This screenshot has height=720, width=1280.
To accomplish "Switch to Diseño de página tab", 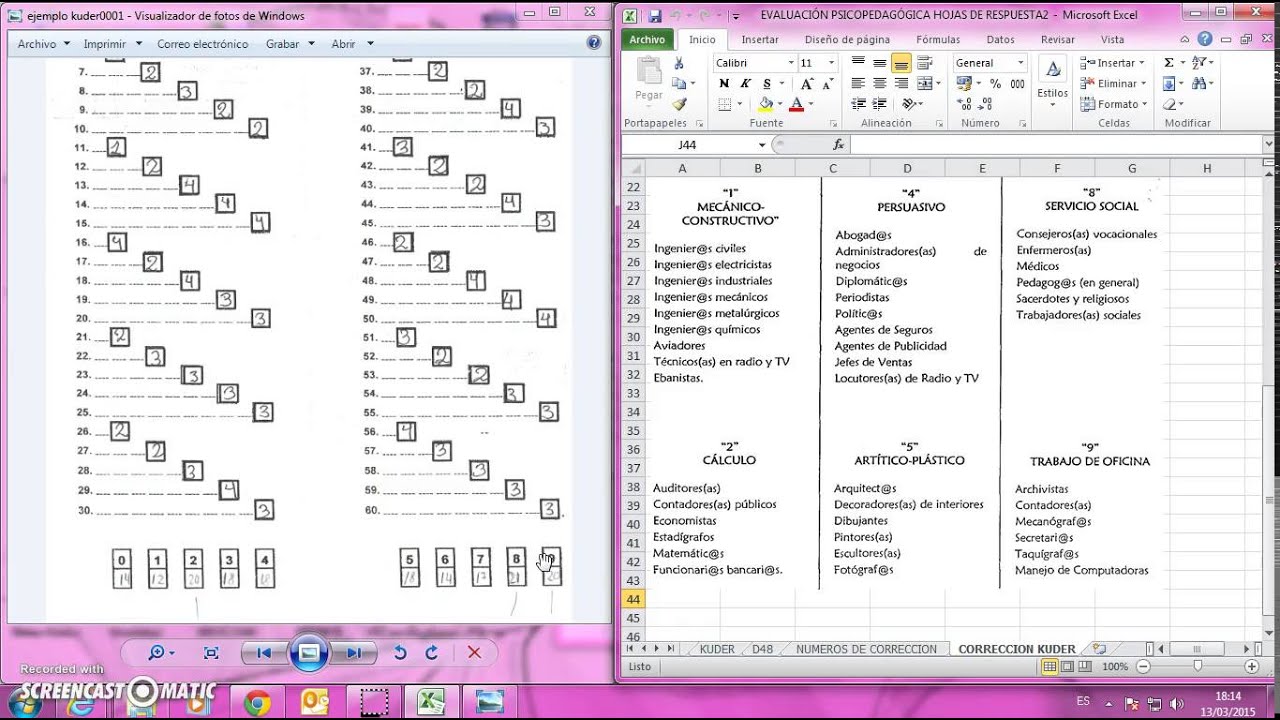I will [847, 39].
